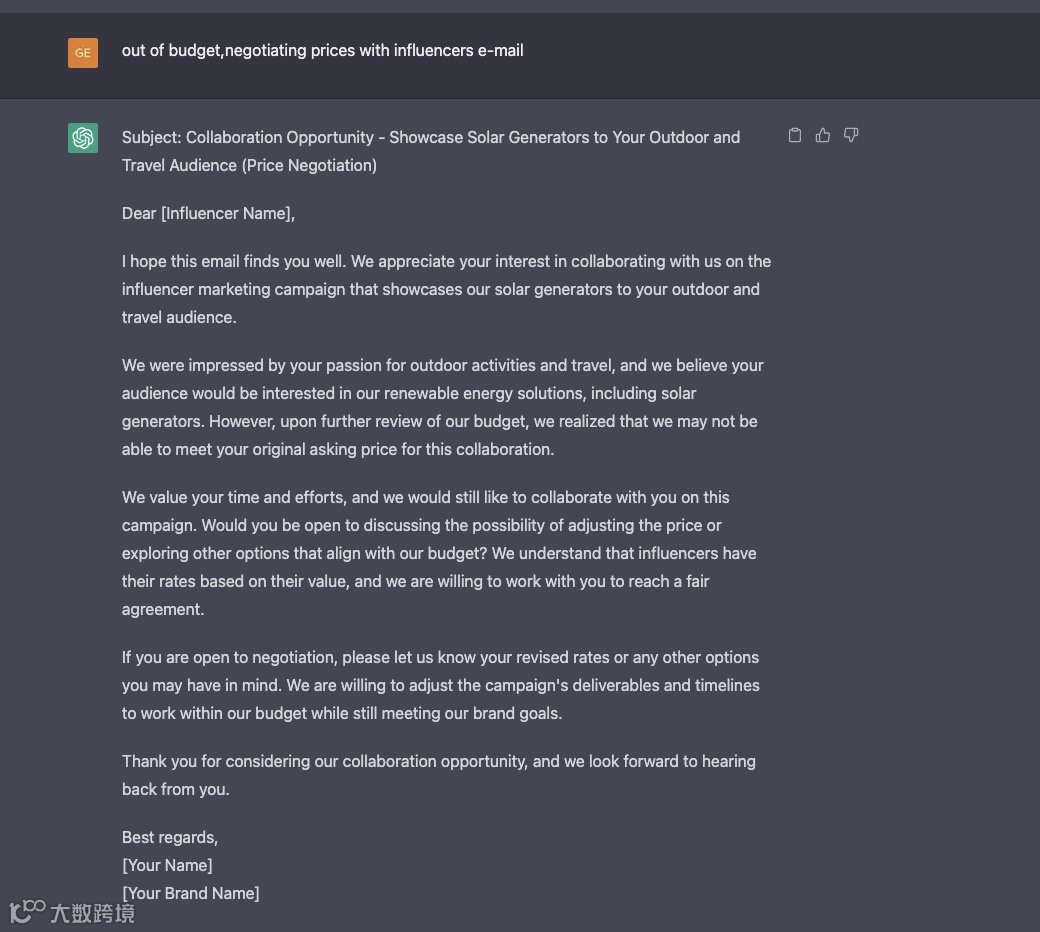Viewport: 1040px width, 932px height.
Task: Click the "travel audience." line in first paragraph
Action: (x=179, y=317)
